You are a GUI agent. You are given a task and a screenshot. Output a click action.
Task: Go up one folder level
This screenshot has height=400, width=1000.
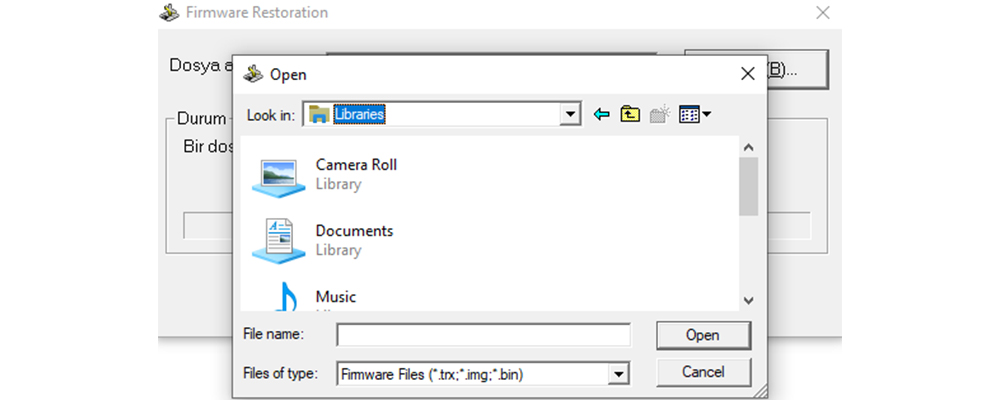(629, 114)
